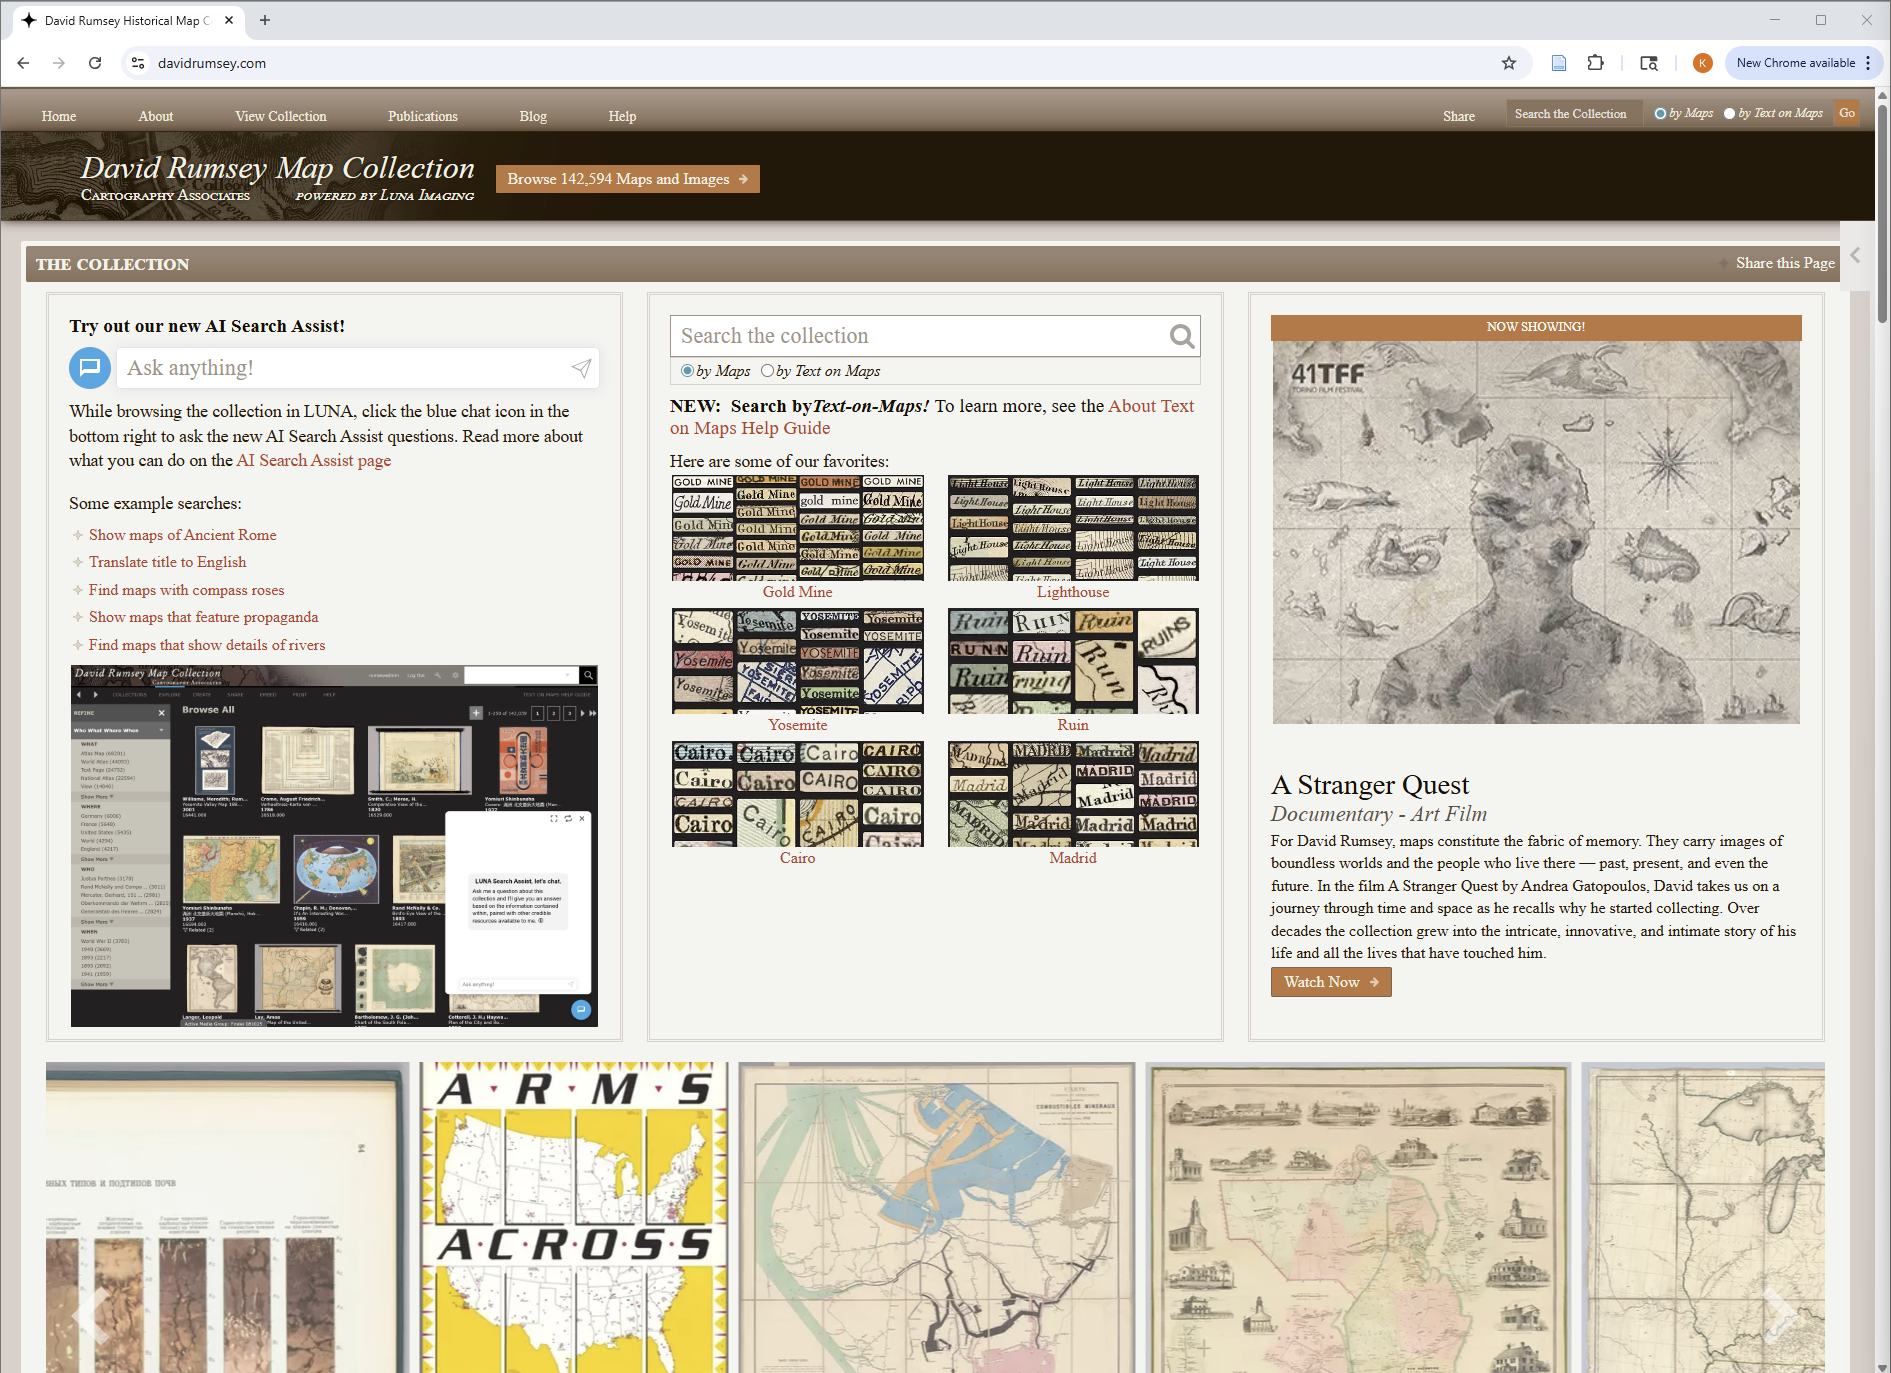This screenshot has width=1891, height=1373.
Task: Click Share in the top navigation
Action: (1459, 116)
